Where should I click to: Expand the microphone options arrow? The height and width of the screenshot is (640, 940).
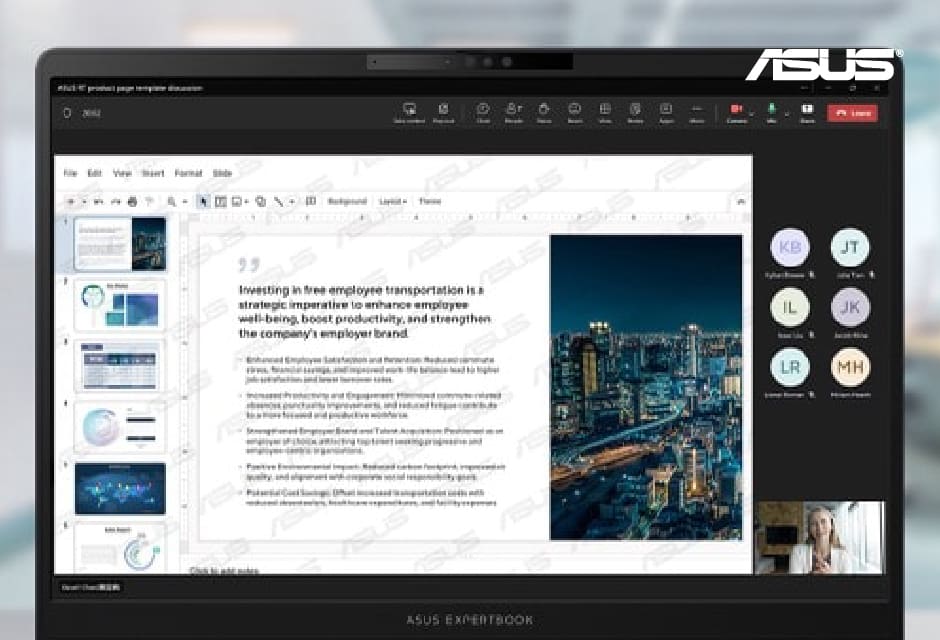[786, 113]
